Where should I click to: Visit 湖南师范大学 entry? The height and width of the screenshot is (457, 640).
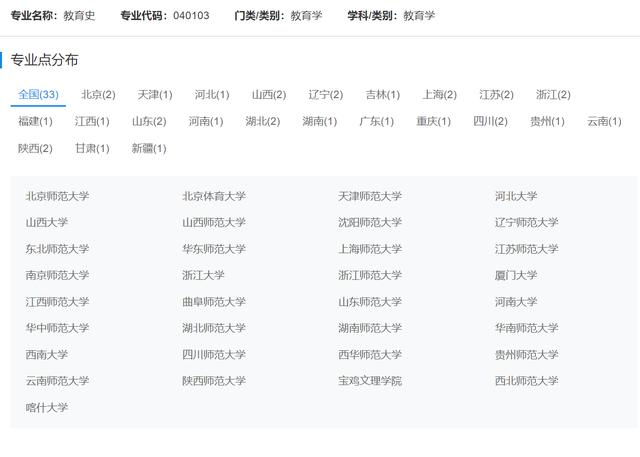(x=370, y=328)
